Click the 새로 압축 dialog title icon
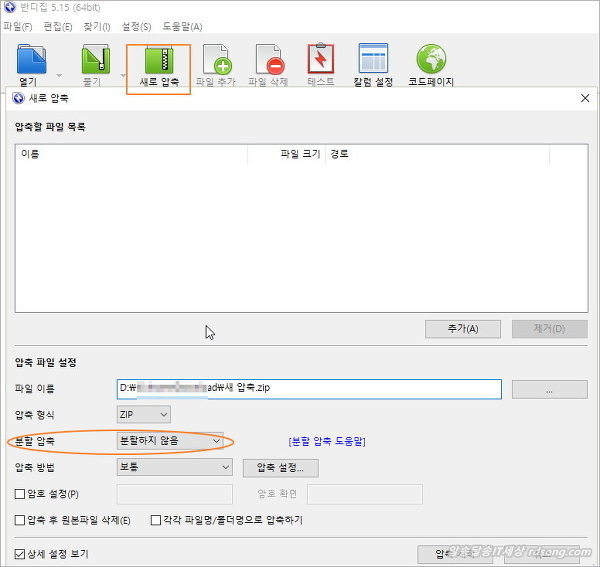This screenshot has width=600, height=567. click(18, 98)
